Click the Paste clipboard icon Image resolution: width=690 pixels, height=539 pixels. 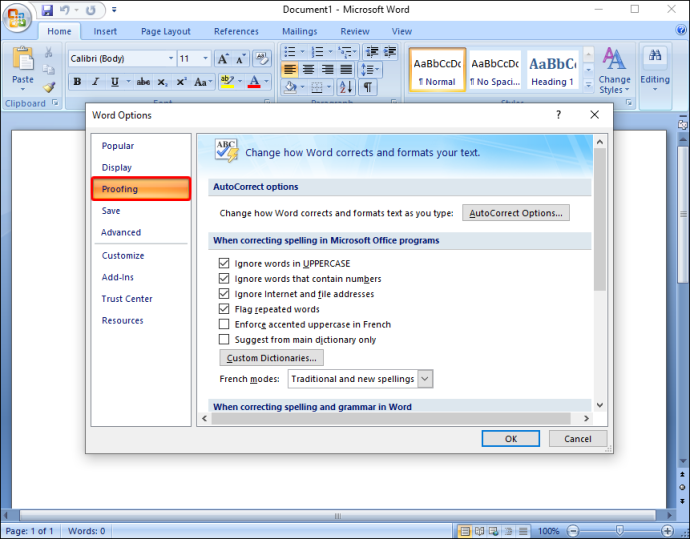tap(23, 59)
